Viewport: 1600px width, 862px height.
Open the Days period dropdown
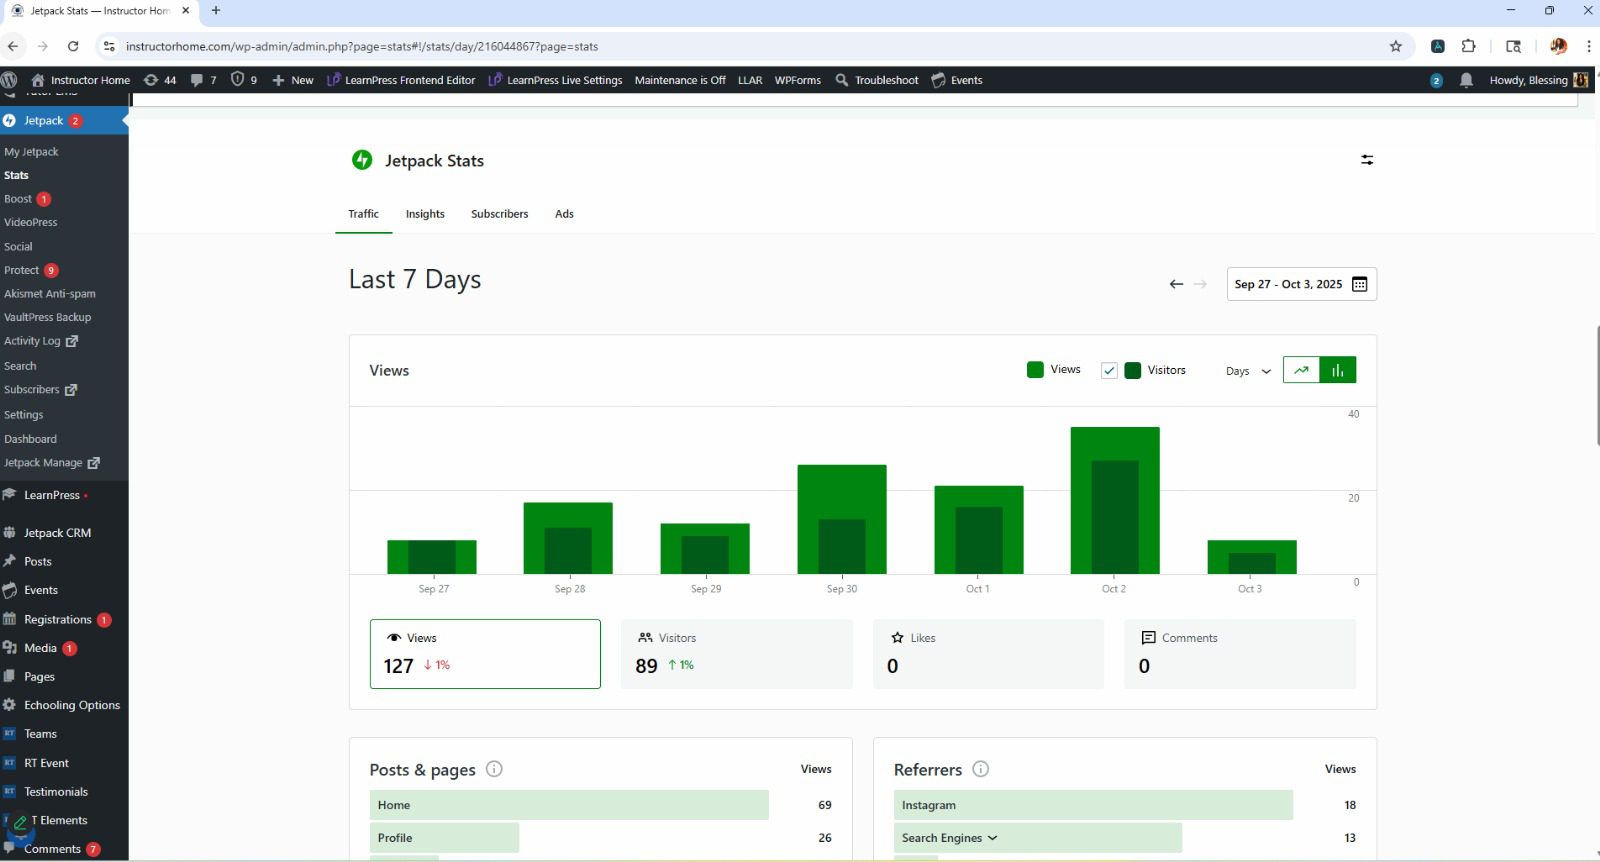click(x=1248, y=371)
